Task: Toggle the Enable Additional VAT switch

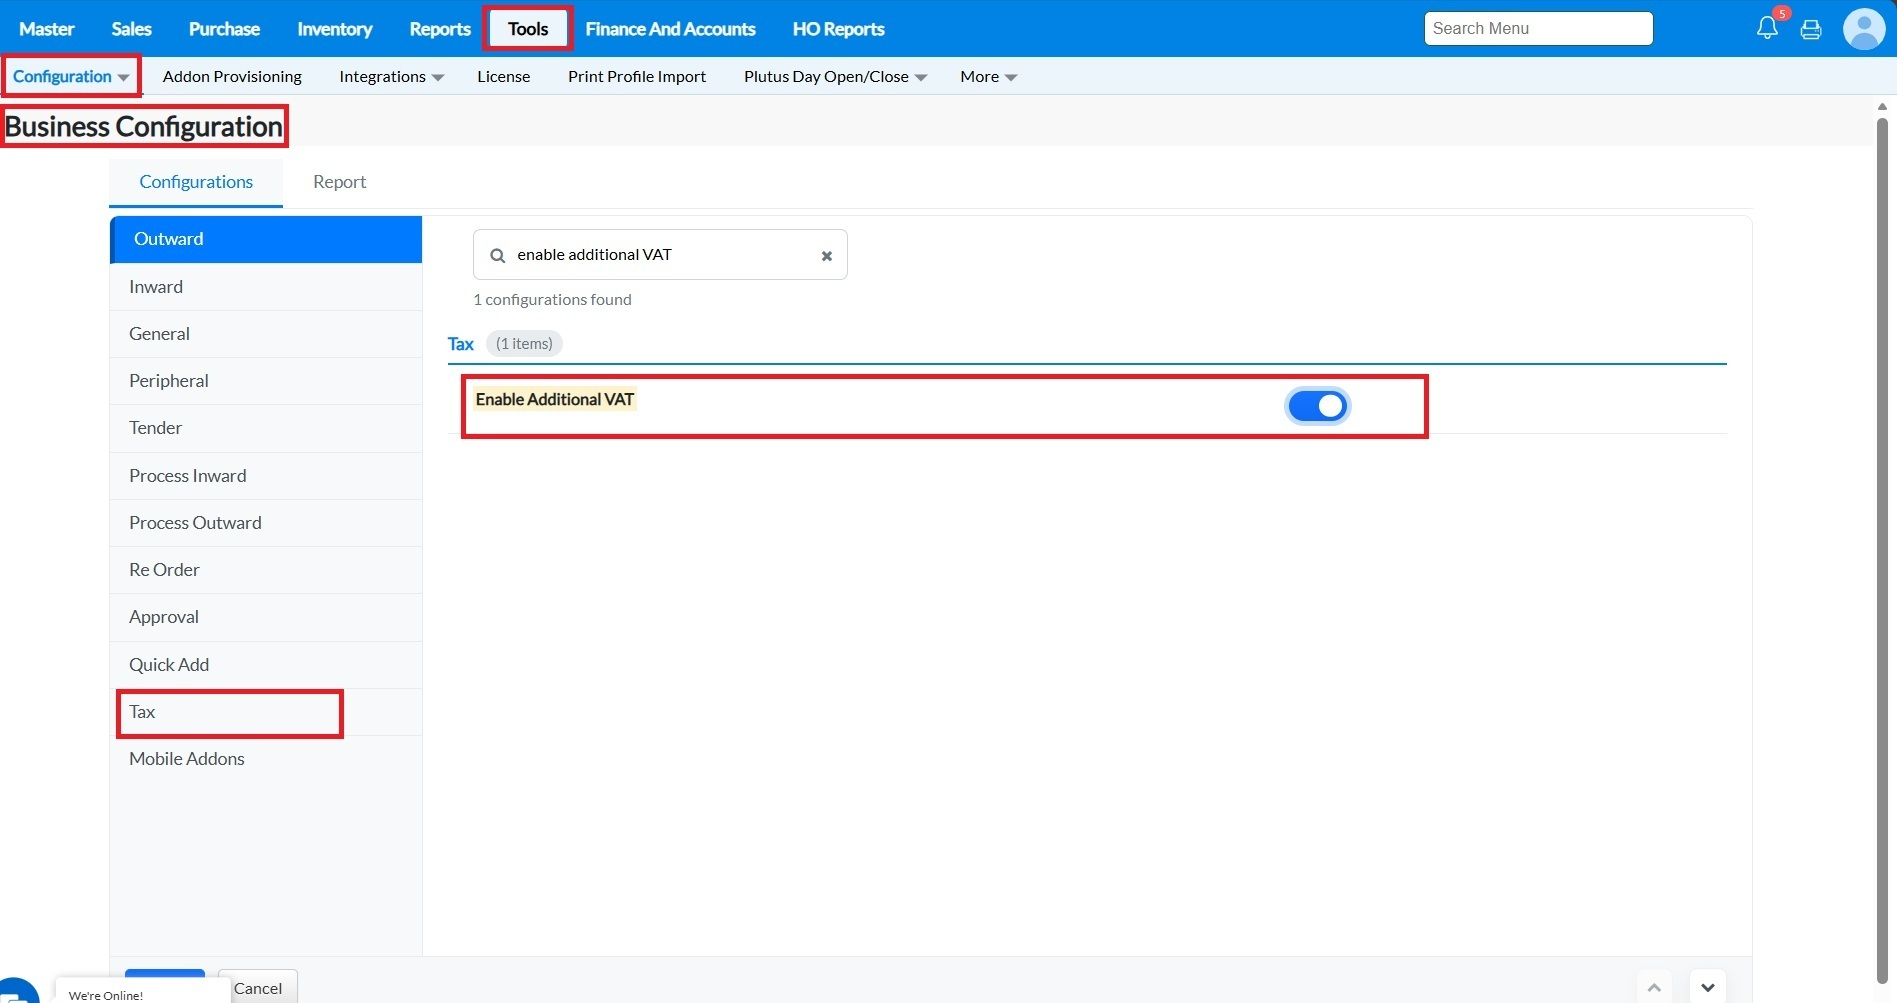Action: pyautogui.click(x=1317, y=406)
